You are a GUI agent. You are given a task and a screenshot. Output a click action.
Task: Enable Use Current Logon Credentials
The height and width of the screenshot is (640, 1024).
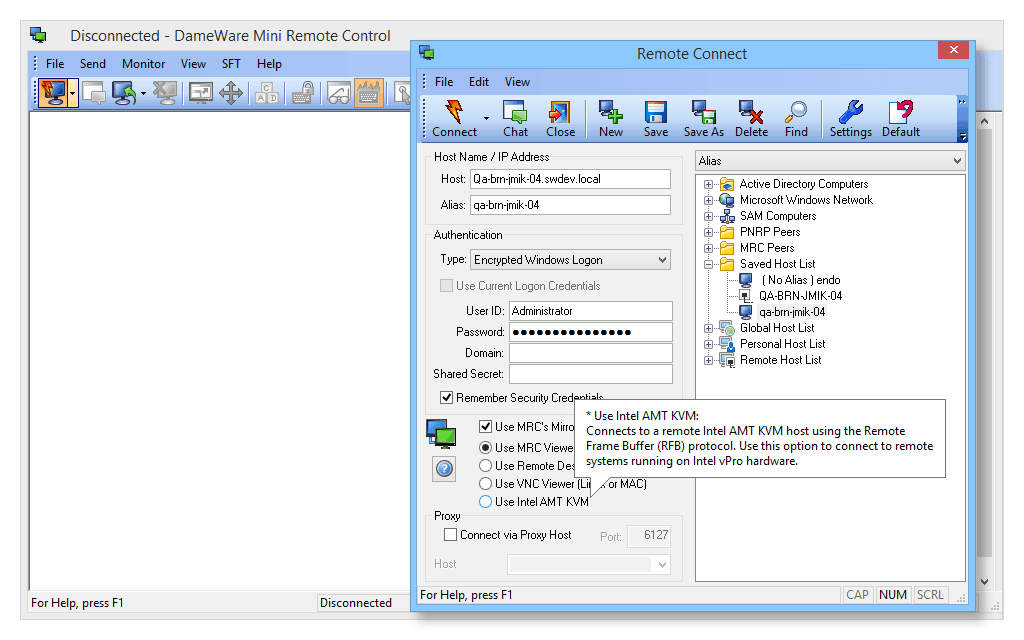pyautogui.click(x=445, y=285)
